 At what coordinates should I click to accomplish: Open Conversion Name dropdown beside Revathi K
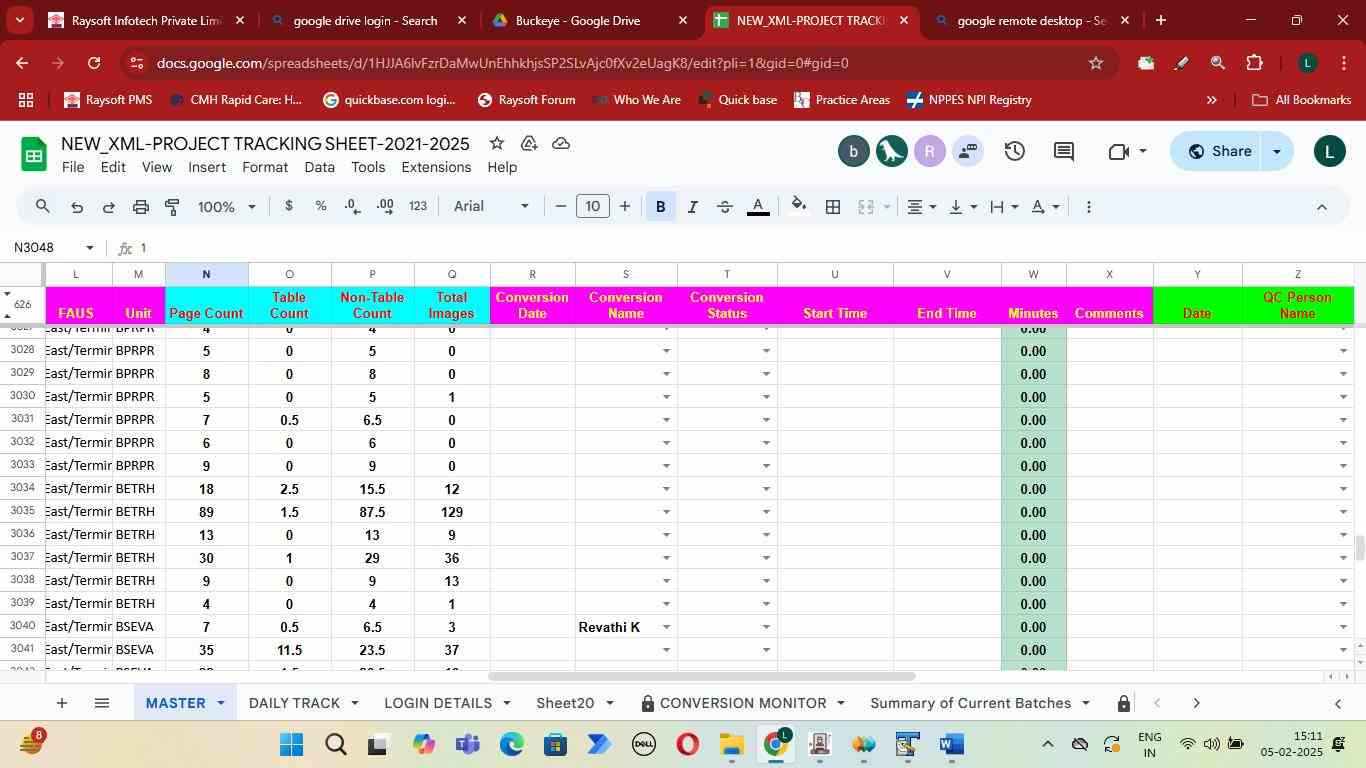(666, 627)
